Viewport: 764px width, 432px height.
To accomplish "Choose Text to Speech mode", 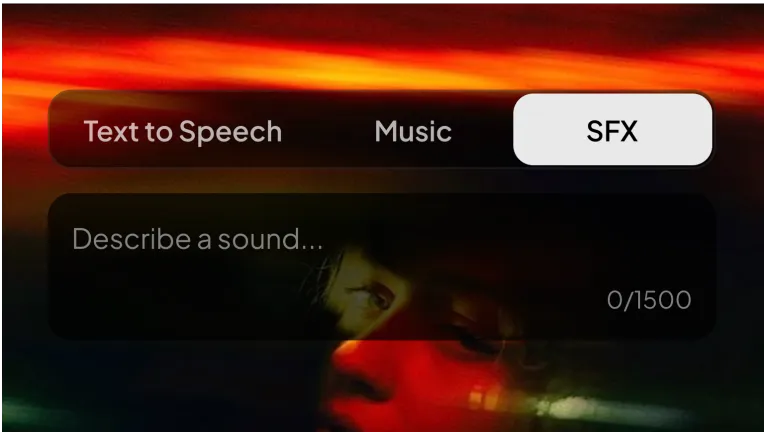I will (x=183, y=131).
